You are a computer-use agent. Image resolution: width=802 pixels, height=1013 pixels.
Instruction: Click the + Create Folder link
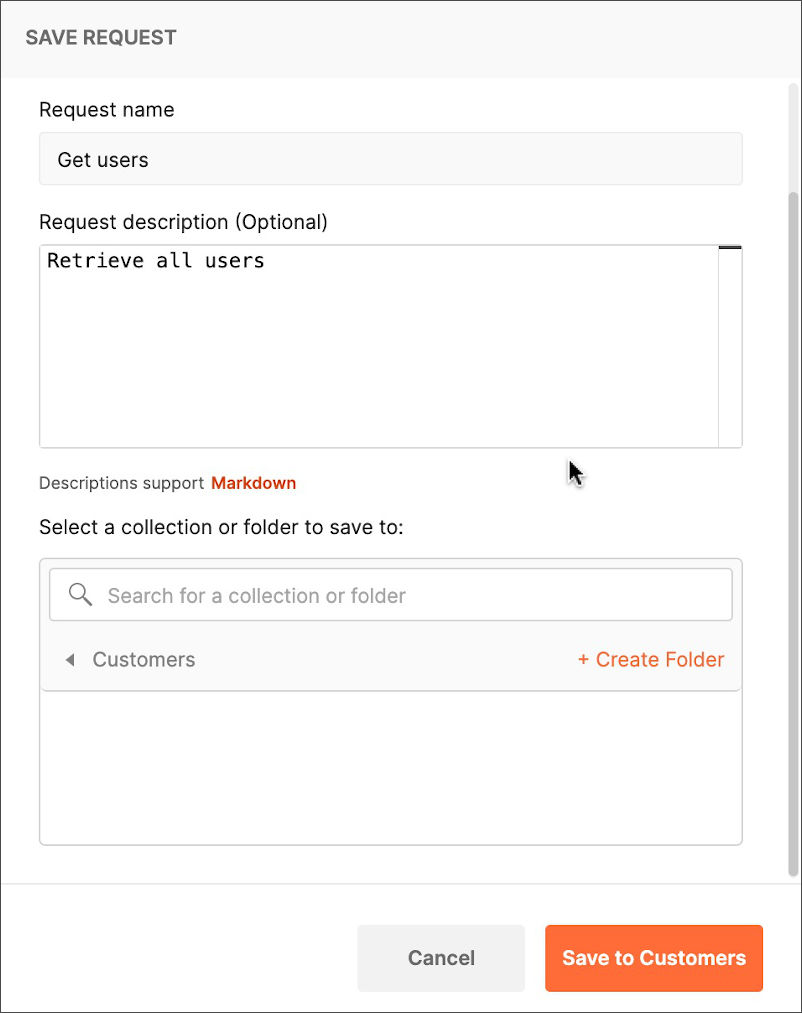[651, 660]
